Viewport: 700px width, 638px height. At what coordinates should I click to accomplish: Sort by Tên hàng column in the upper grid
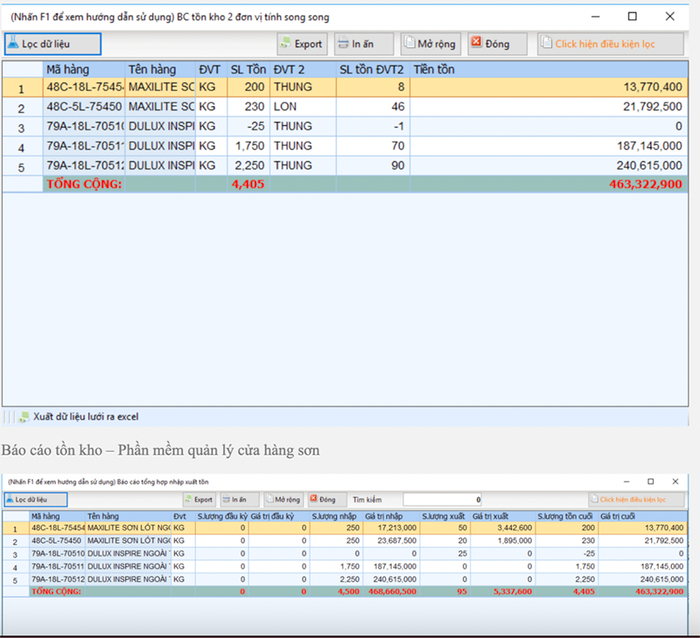pyautogui.click(x=160, y=70)
